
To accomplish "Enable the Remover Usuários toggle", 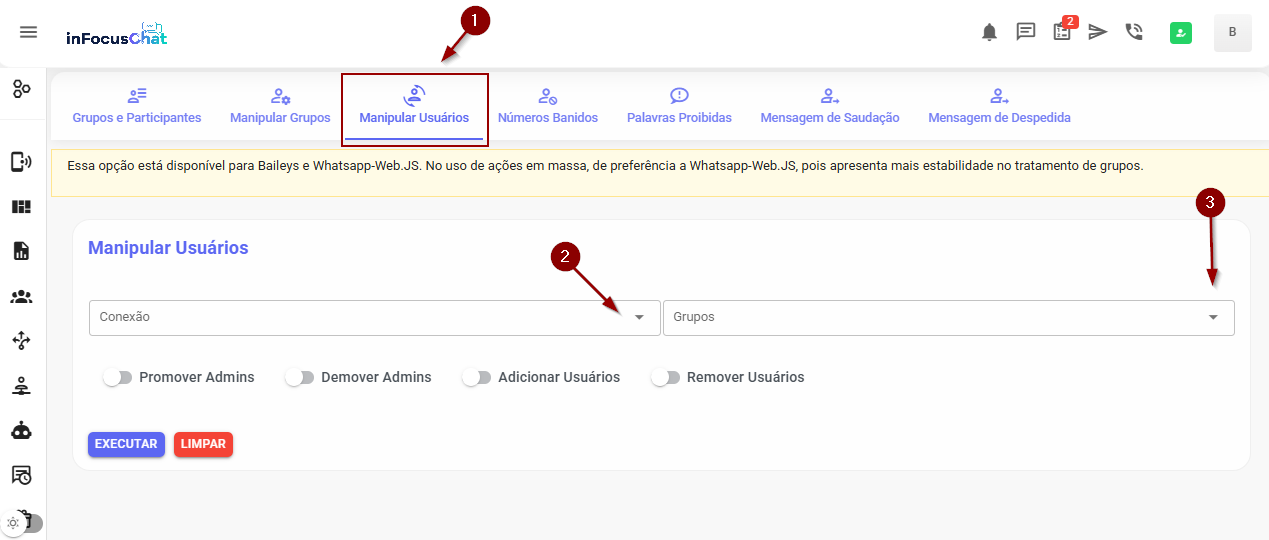I will point(665,378).
